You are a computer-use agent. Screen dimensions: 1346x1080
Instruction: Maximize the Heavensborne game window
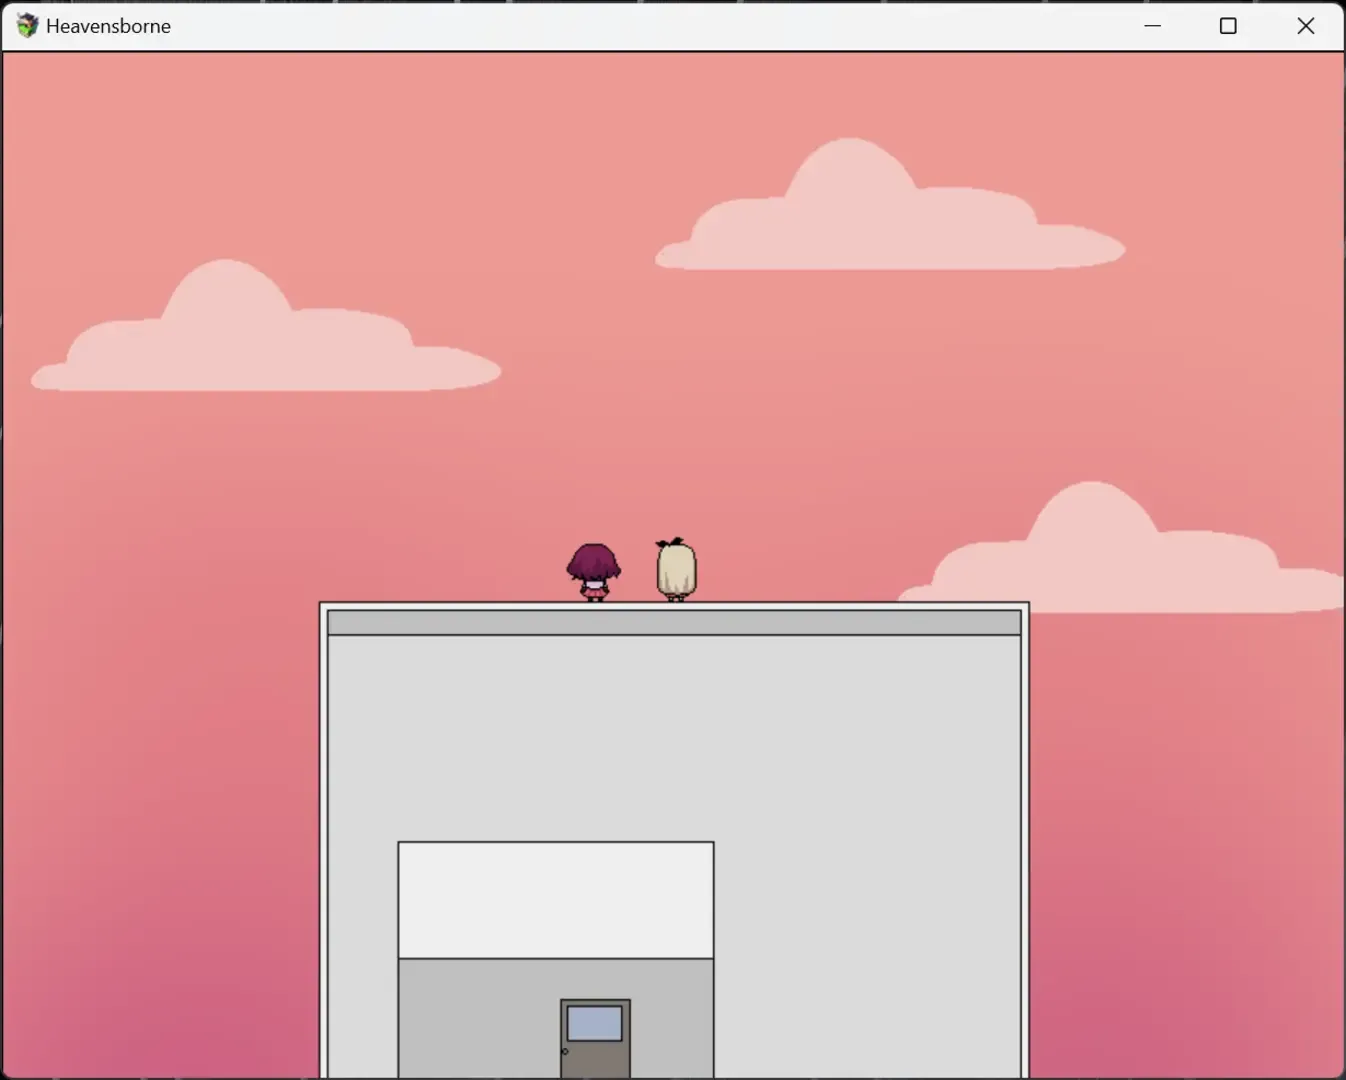click(x=1228, y=26)
